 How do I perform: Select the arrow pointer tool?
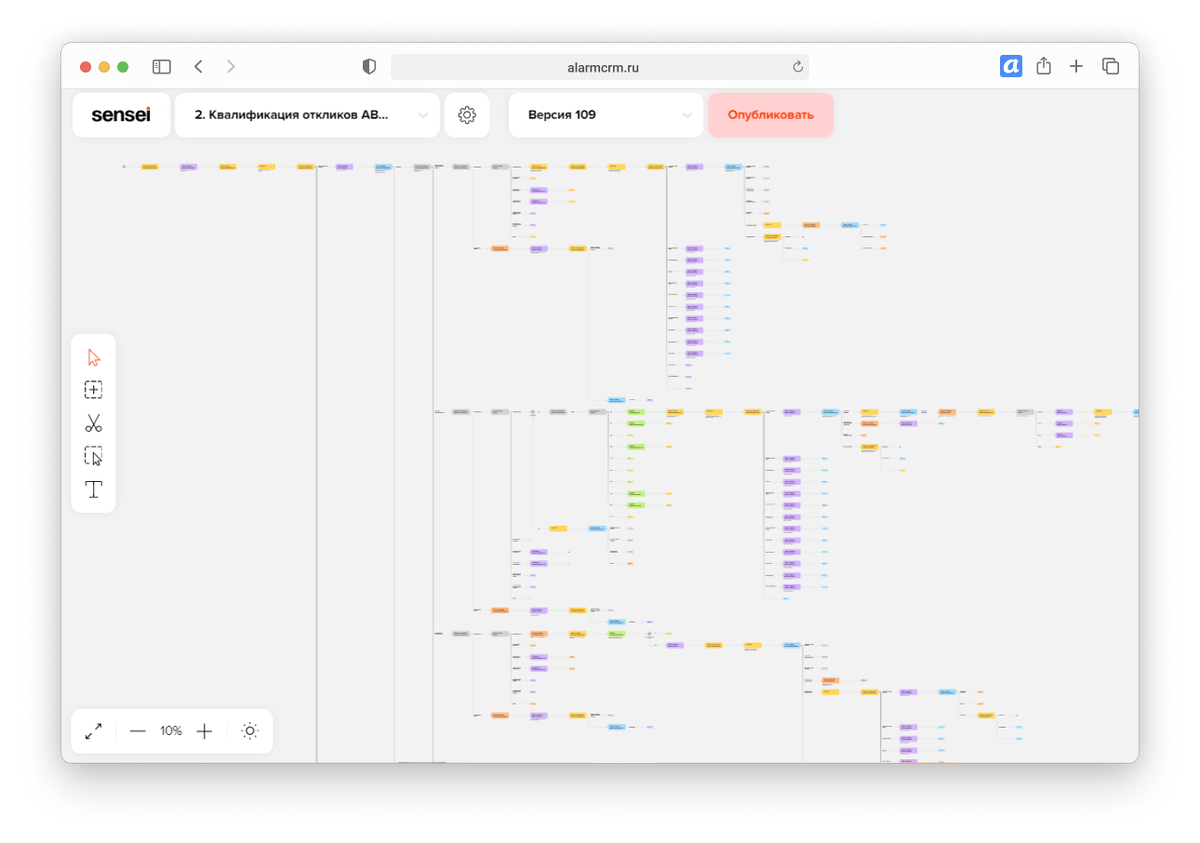(x=93, y=358)
